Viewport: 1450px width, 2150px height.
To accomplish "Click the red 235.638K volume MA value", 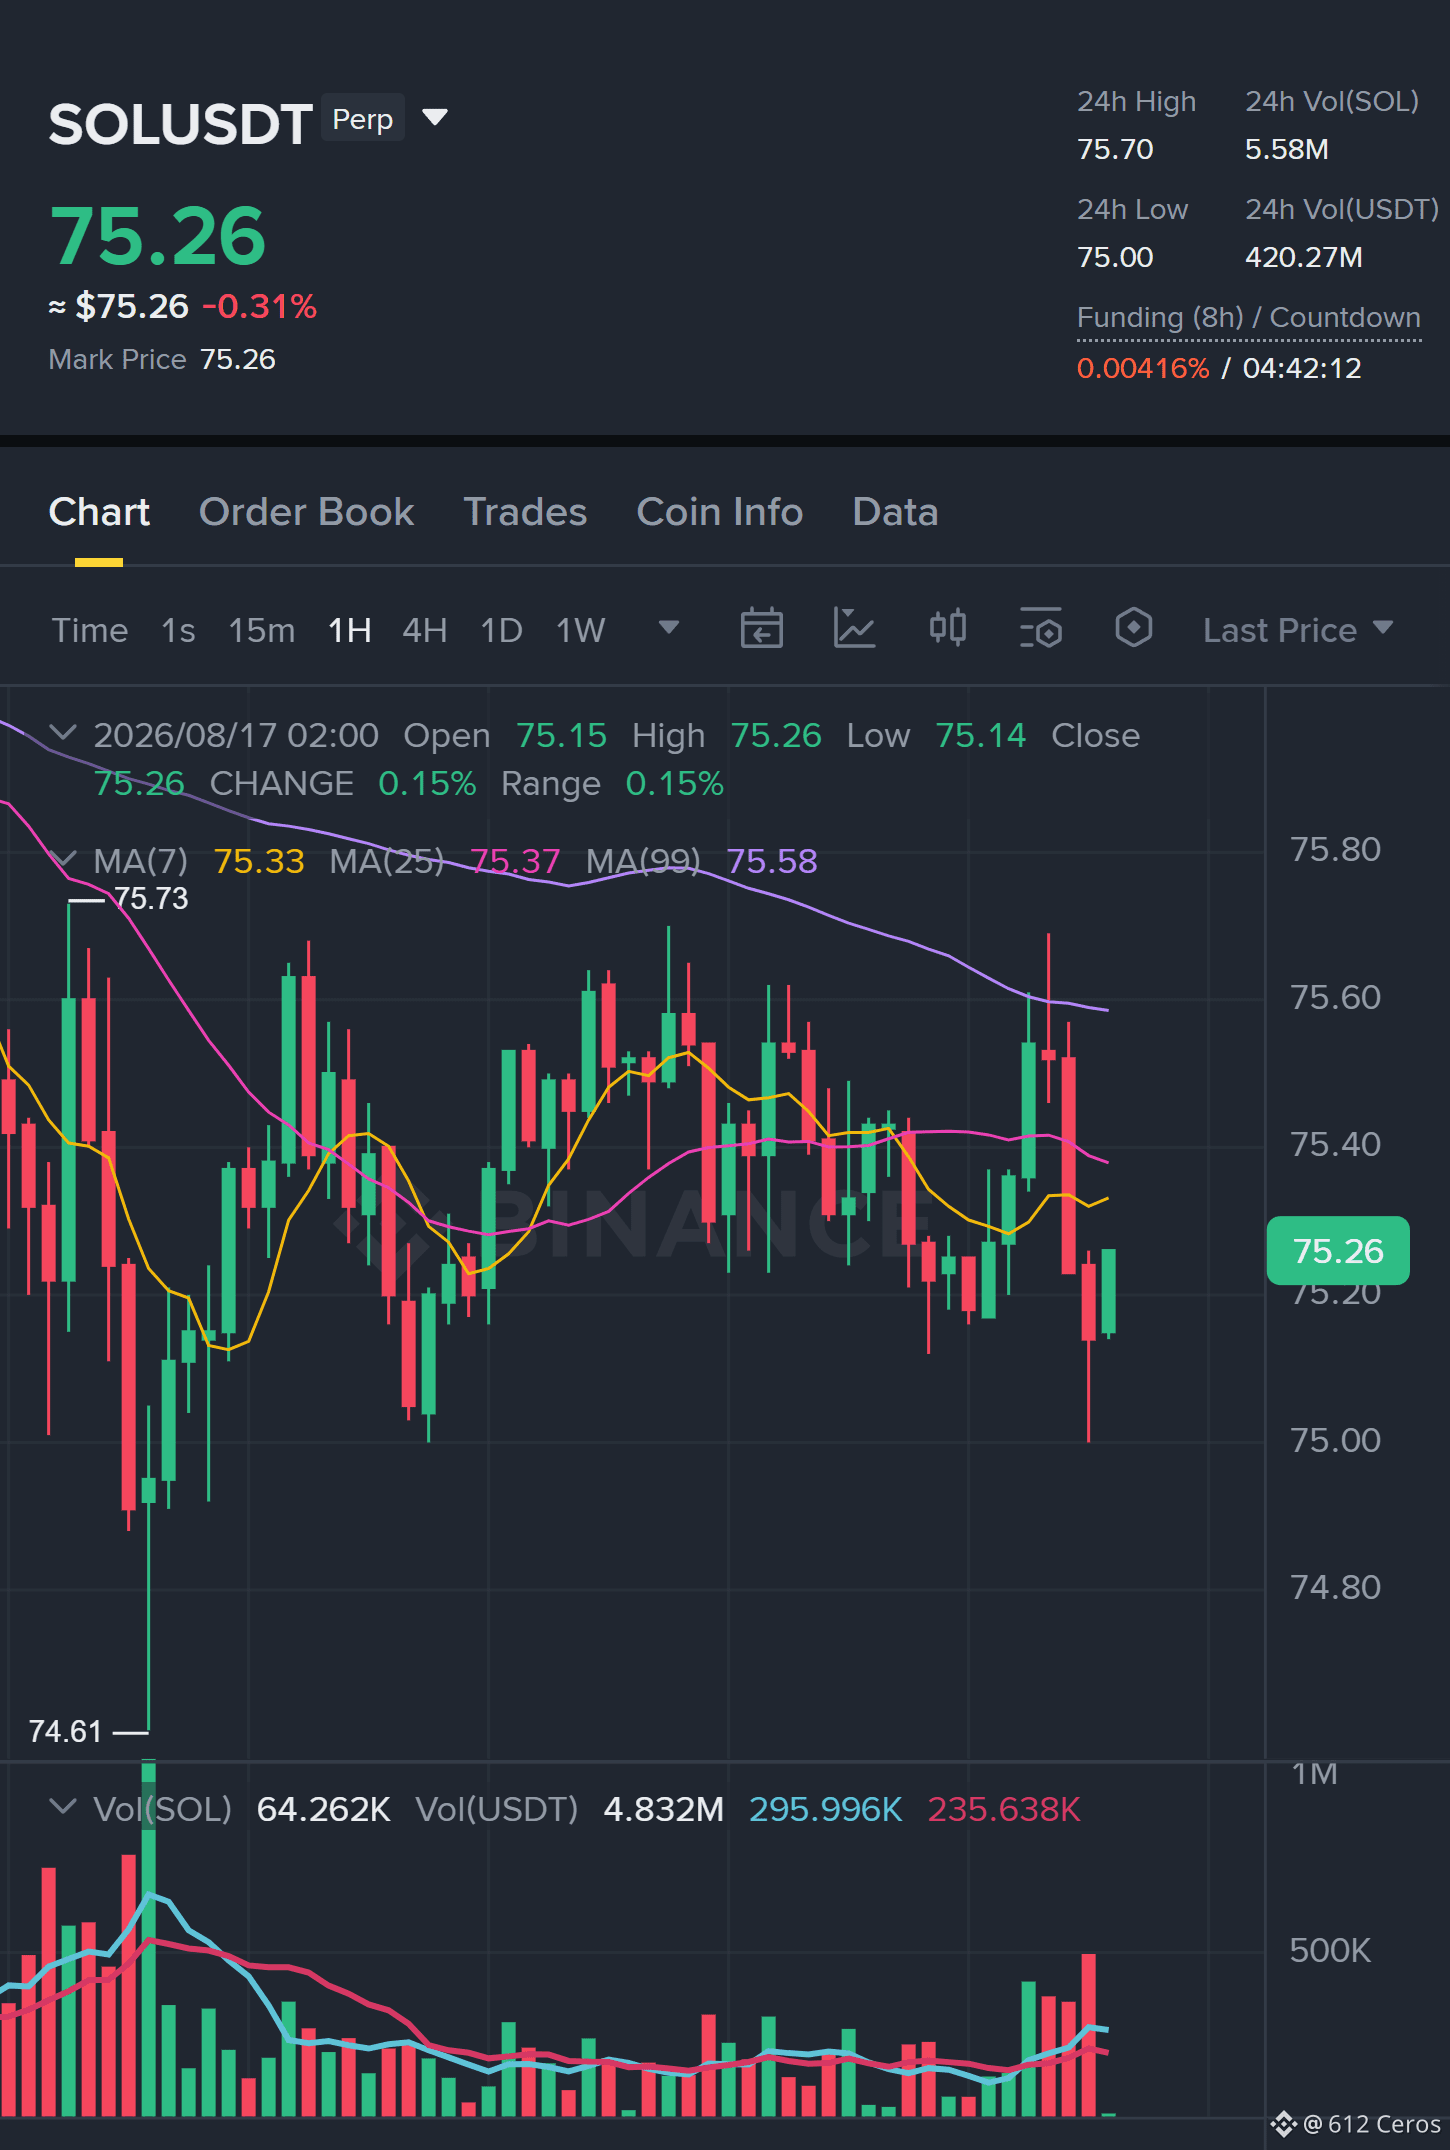I will coord(1004,1809).
